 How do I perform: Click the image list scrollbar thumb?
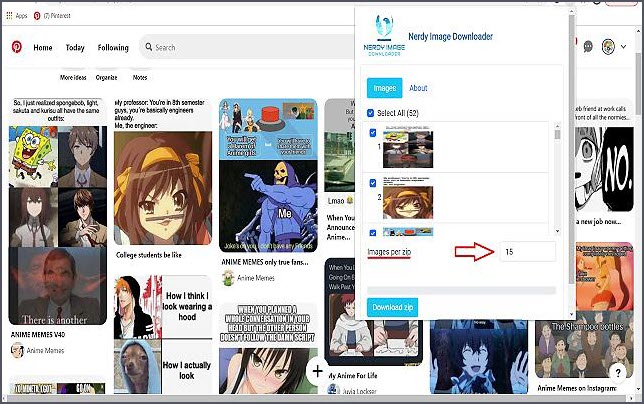tap(557, 135)
